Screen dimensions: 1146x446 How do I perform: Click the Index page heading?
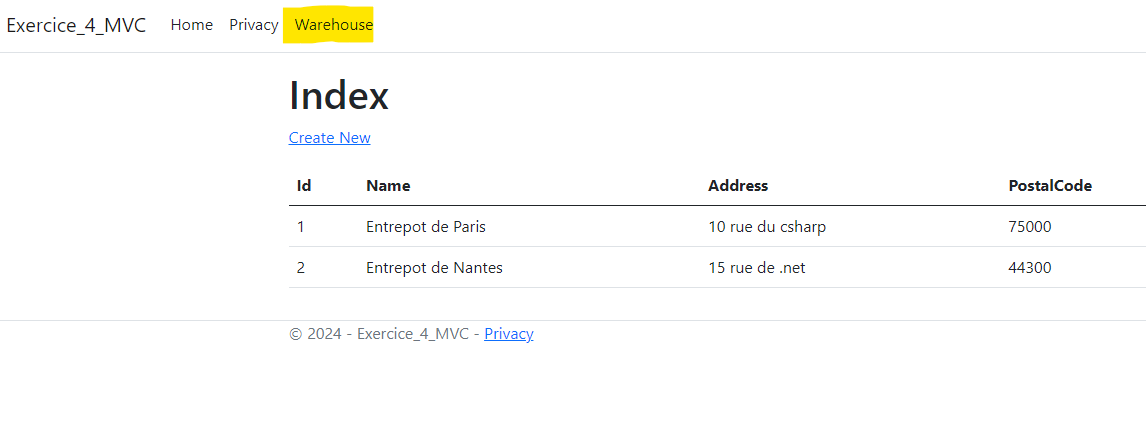(339, 96)
